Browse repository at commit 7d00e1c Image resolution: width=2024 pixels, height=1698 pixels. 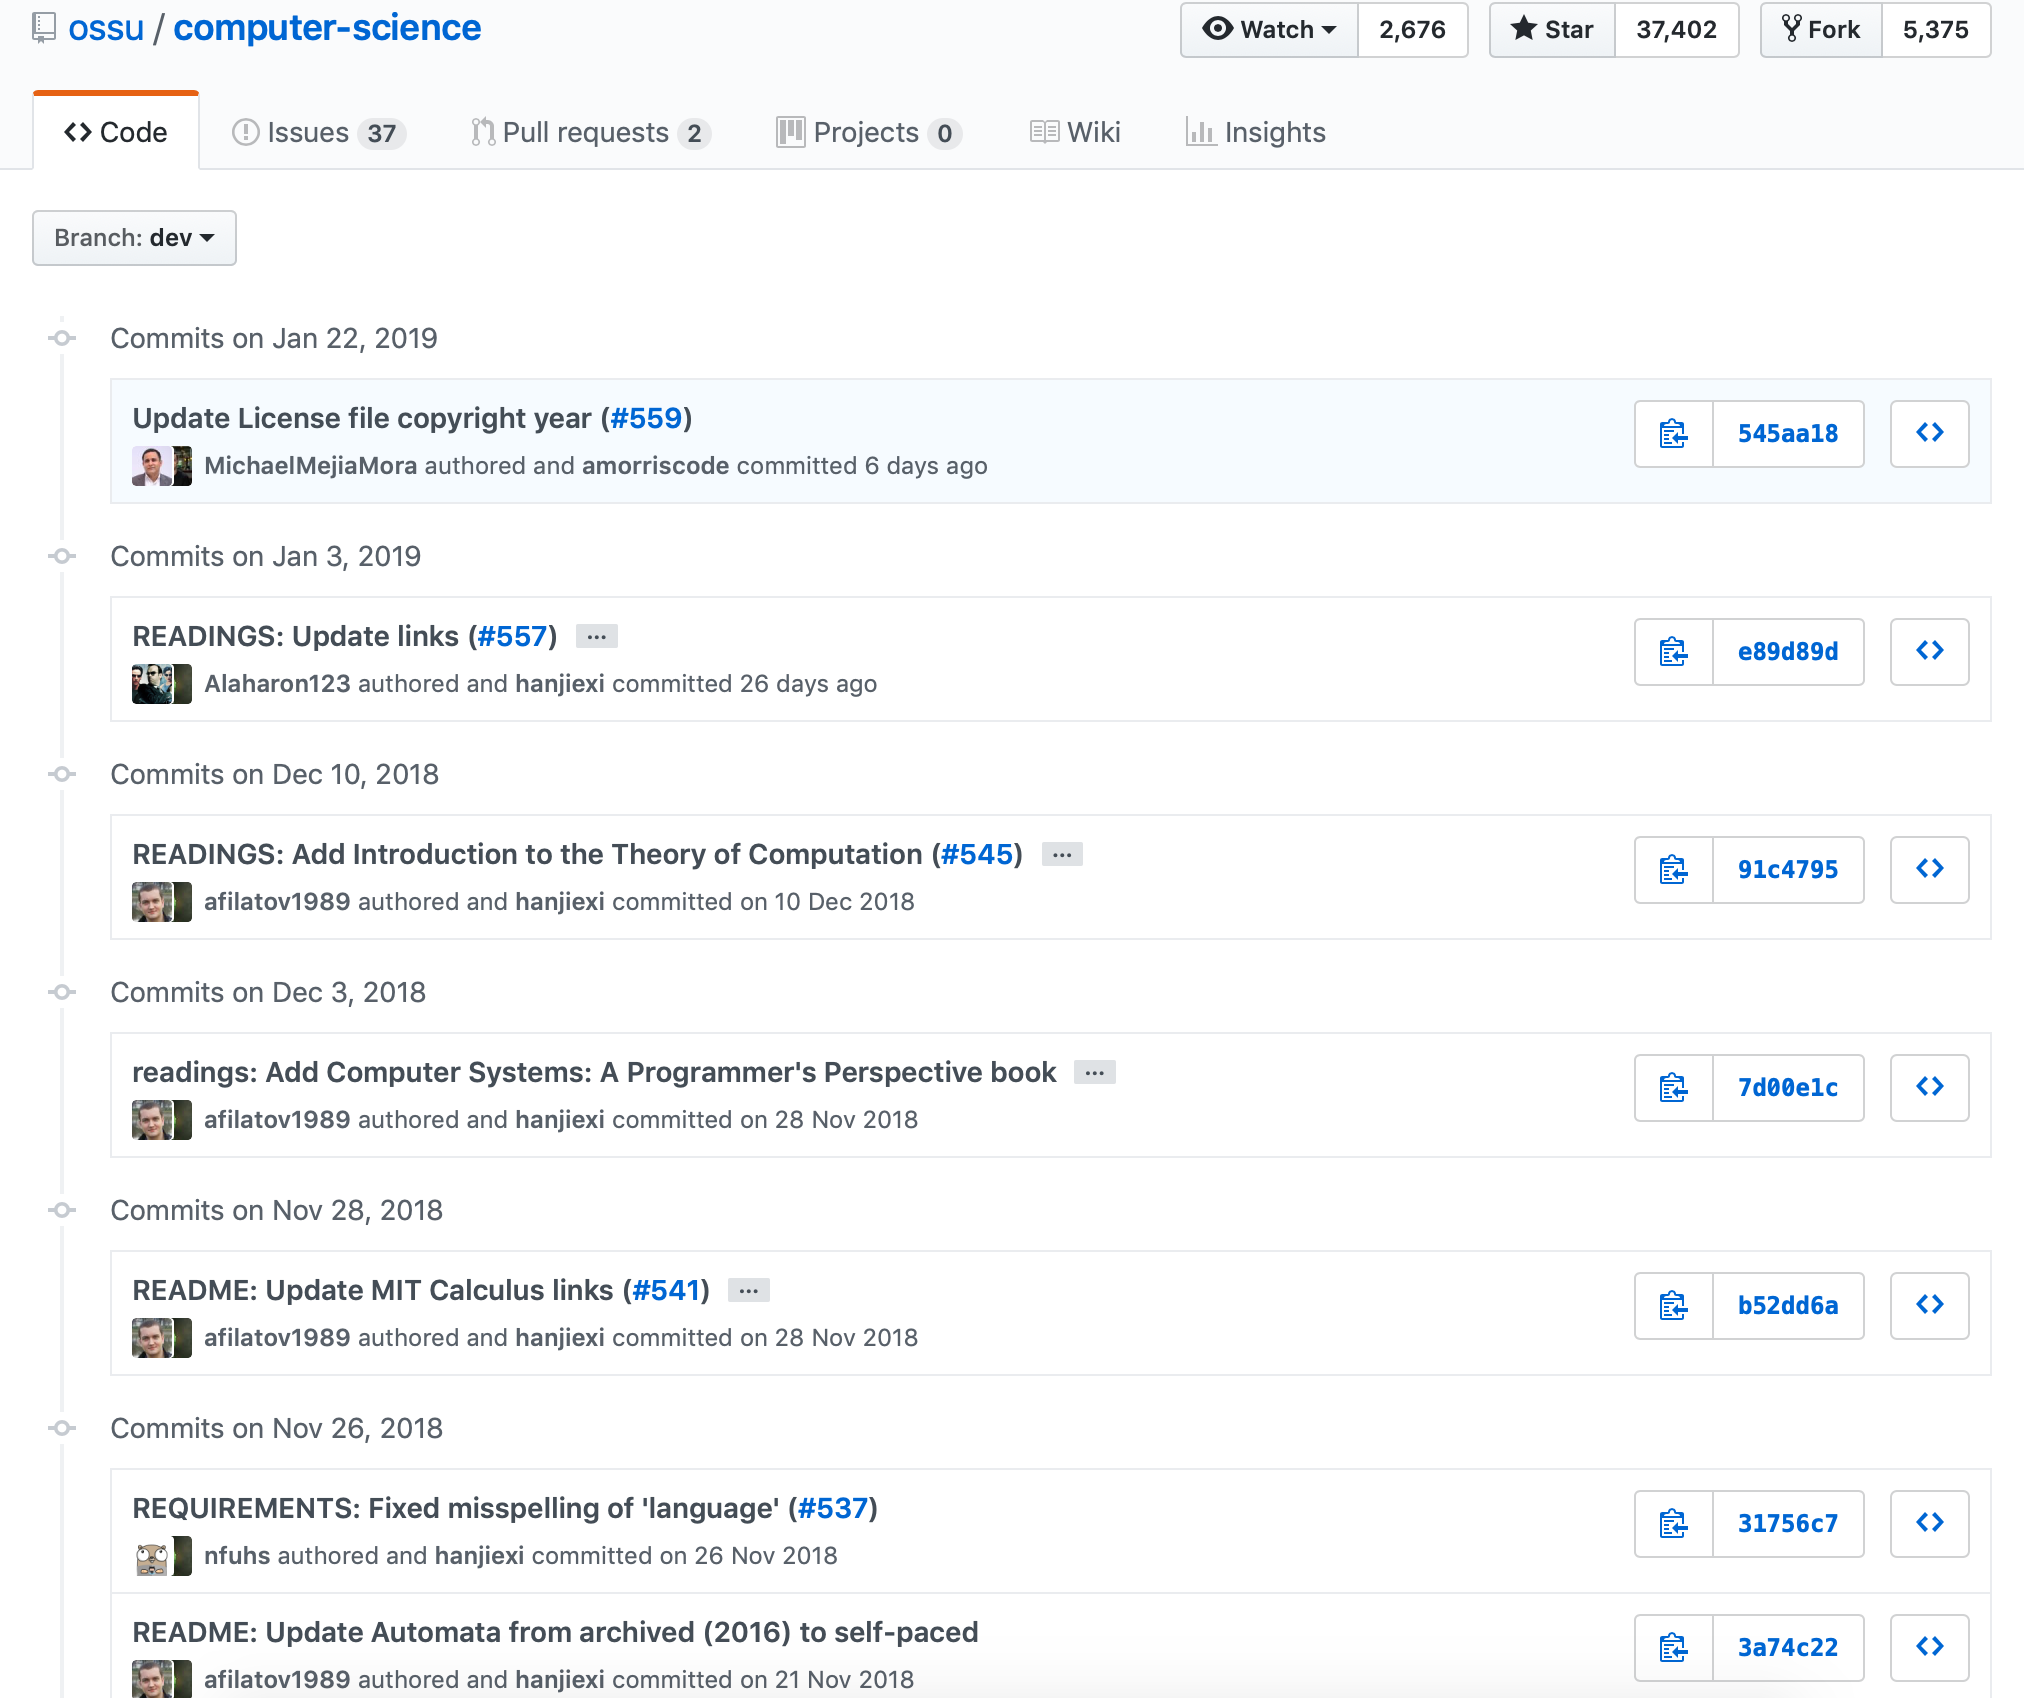(x=1930, y=1088)
